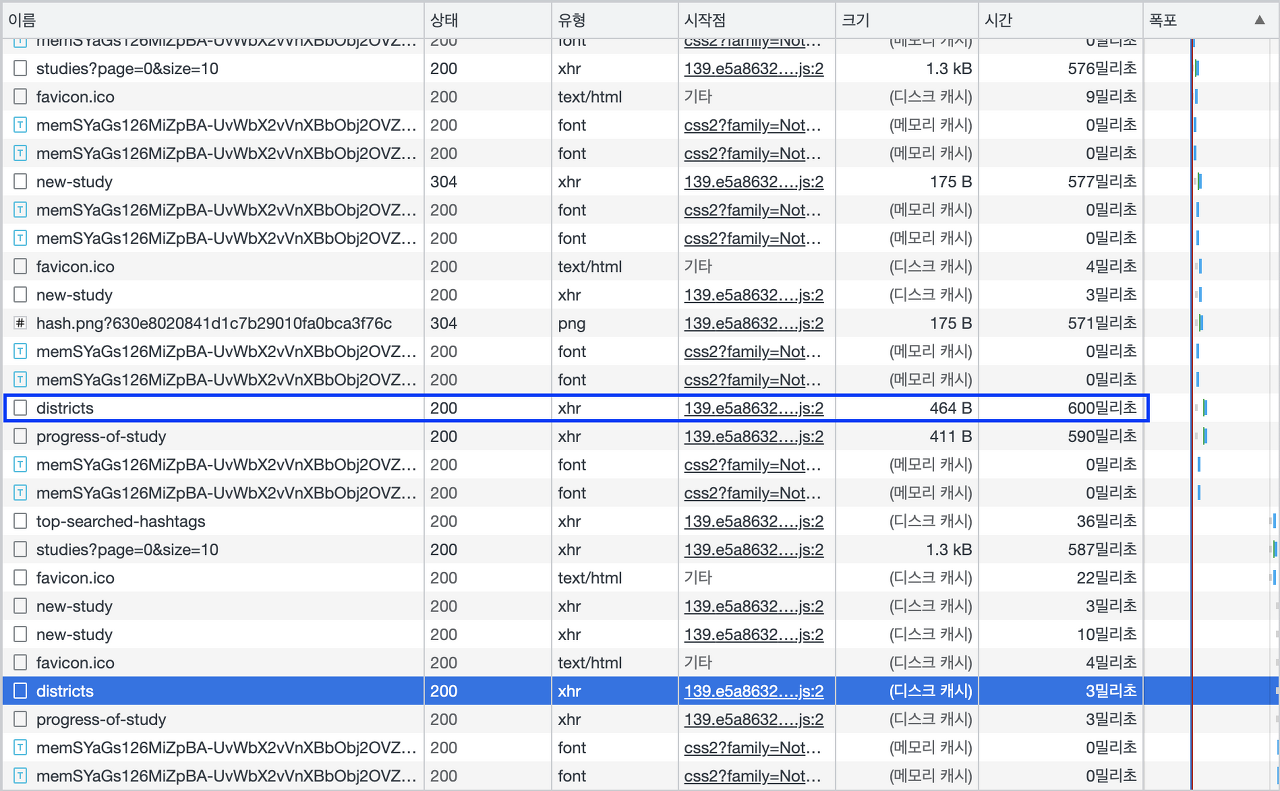1280x791 pixels.
Task: Click the waterfall bar of the 600밀리초 districts row
Action: [x=1205, y=408]
